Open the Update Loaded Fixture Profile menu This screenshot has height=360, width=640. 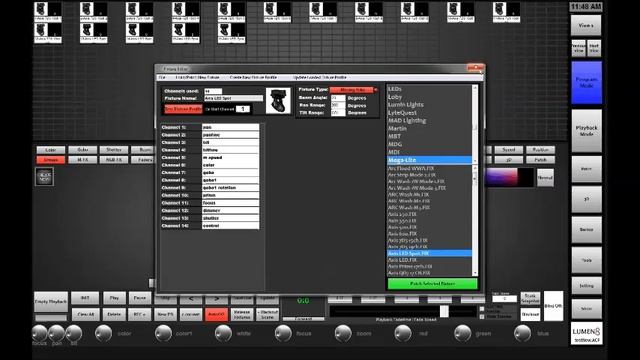(x=320, y=77)
